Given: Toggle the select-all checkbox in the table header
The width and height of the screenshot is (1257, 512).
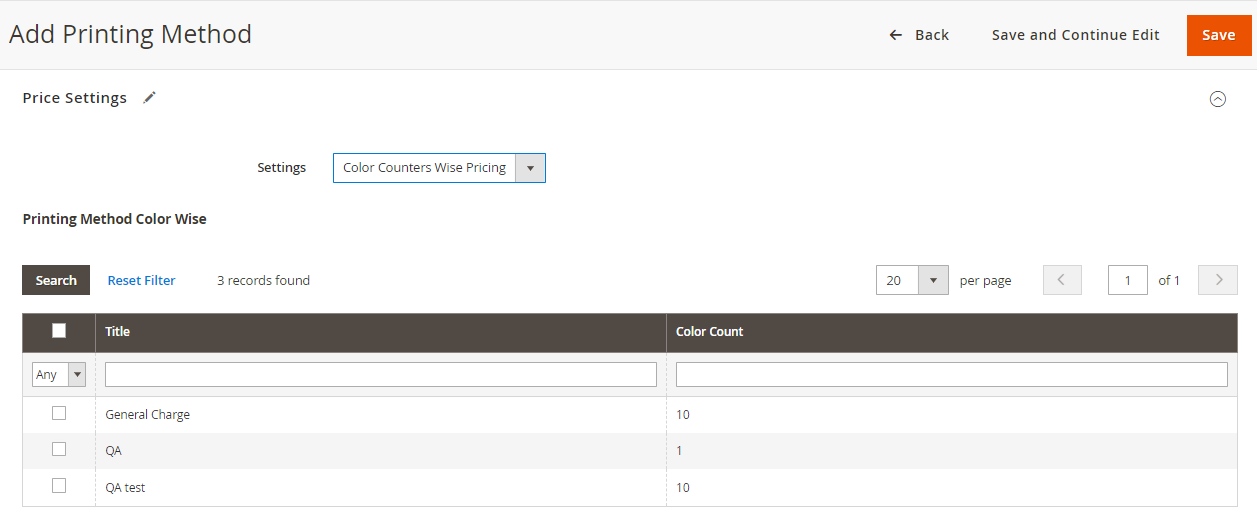Looking at the screenshot, I should tap(59, 331).
